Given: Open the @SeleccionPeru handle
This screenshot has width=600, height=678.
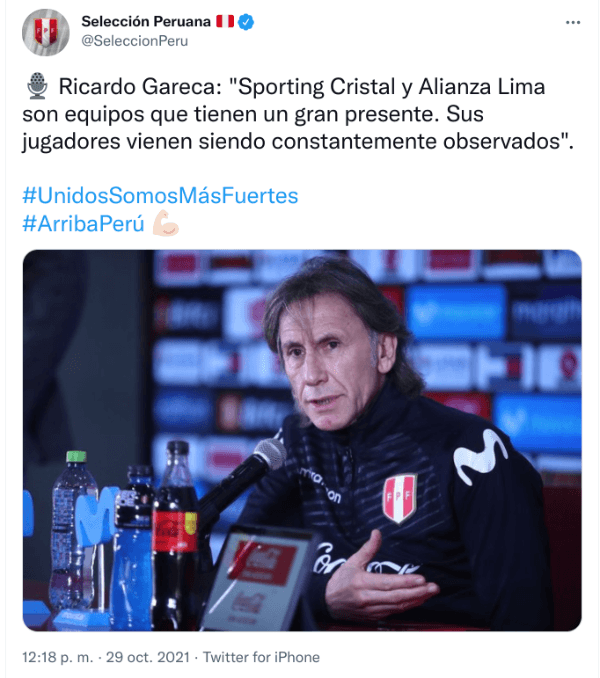Looking at the screenshot, I should [x=135, y=41].
